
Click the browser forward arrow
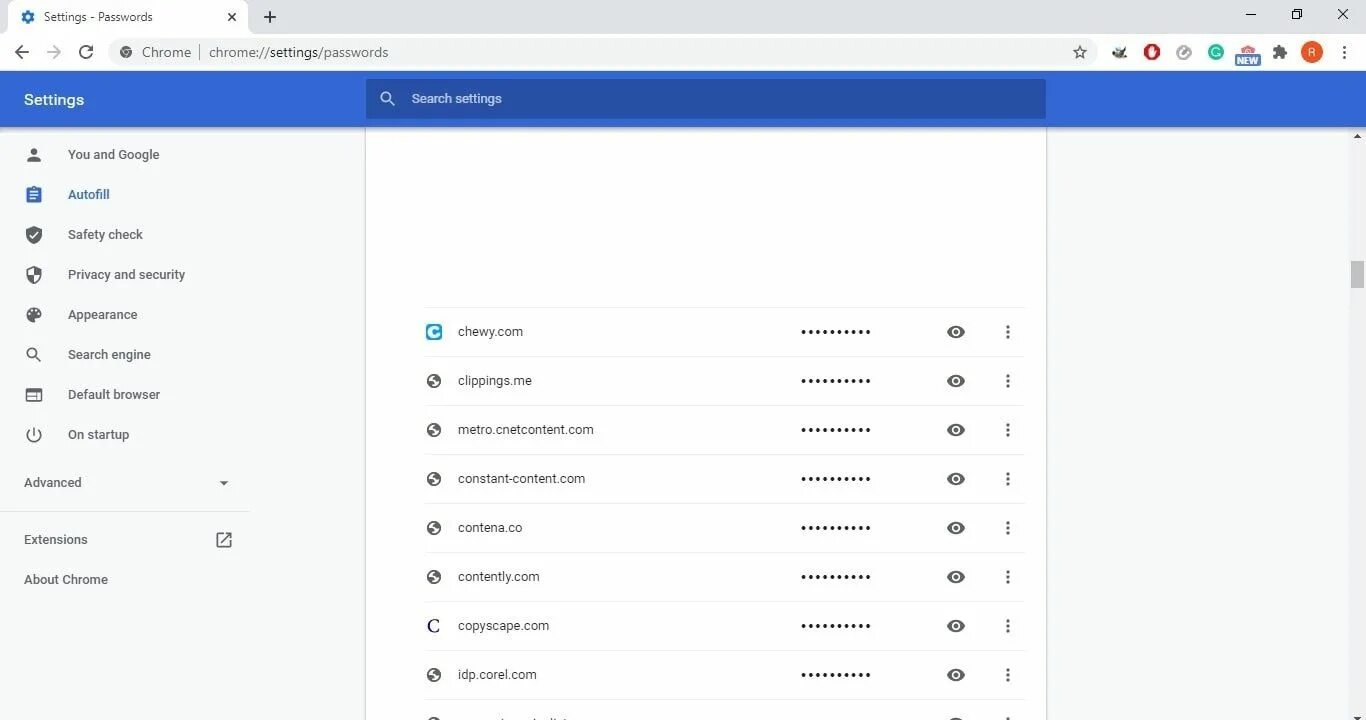pos(54,52)
